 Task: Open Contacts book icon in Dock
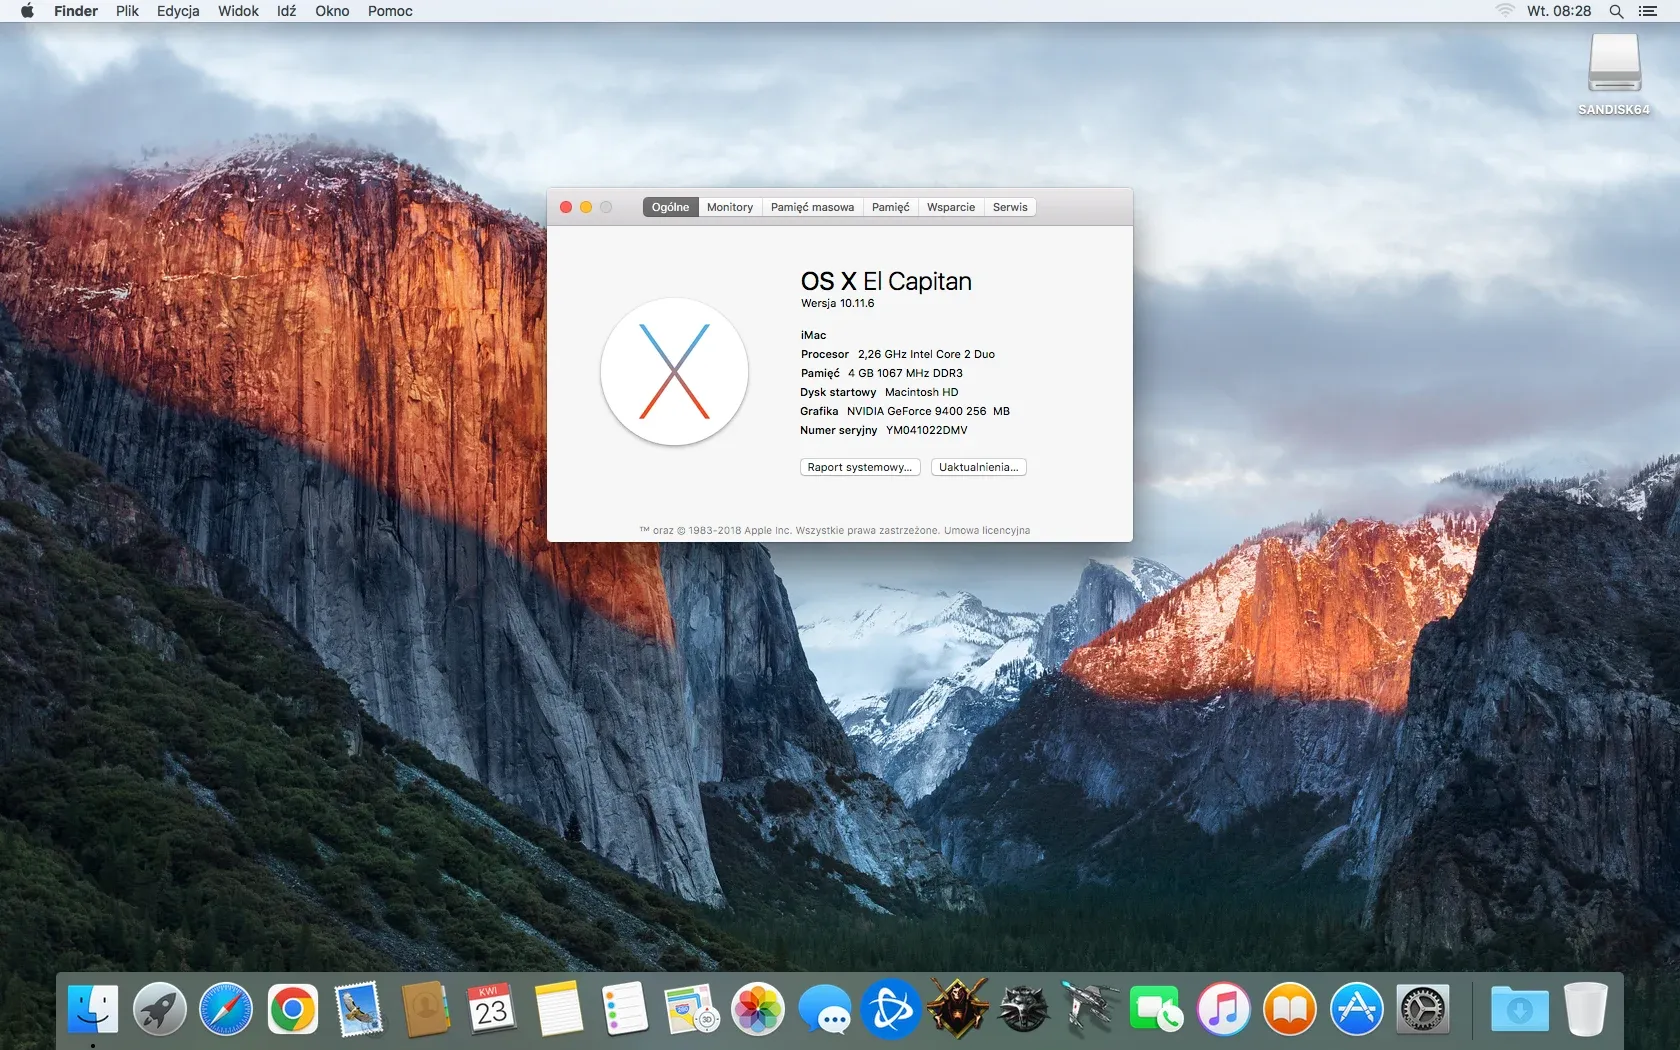pos(425,1009)
